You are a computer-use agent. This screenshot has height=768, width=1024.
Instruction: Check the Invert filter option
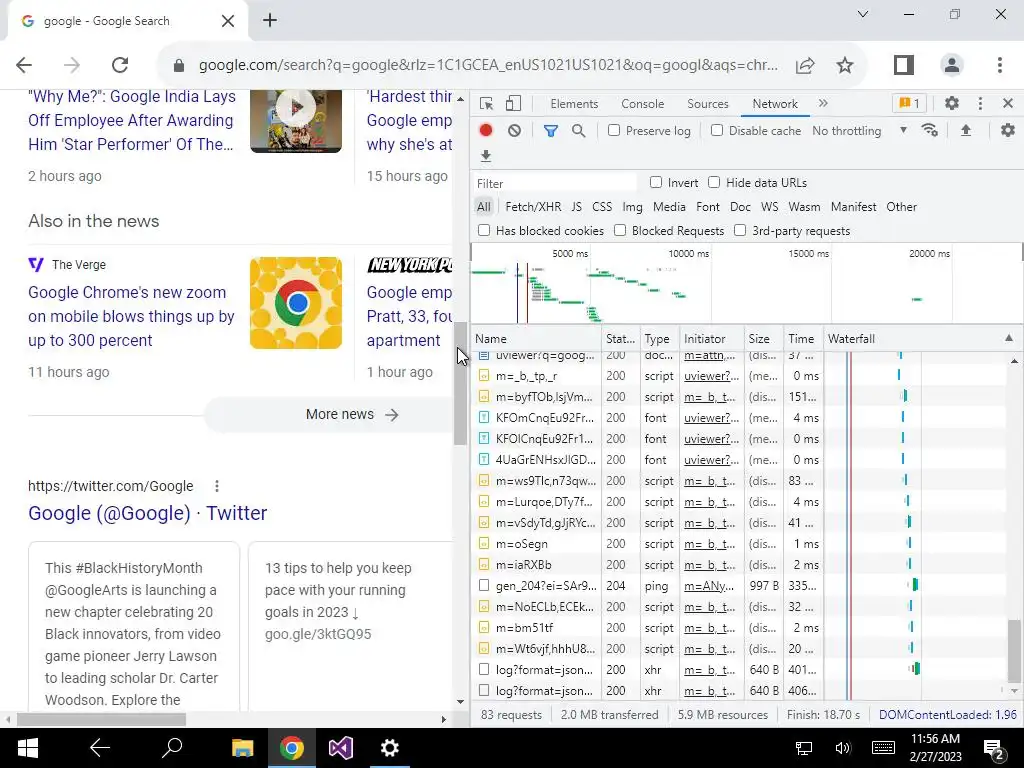click(656, 182)
